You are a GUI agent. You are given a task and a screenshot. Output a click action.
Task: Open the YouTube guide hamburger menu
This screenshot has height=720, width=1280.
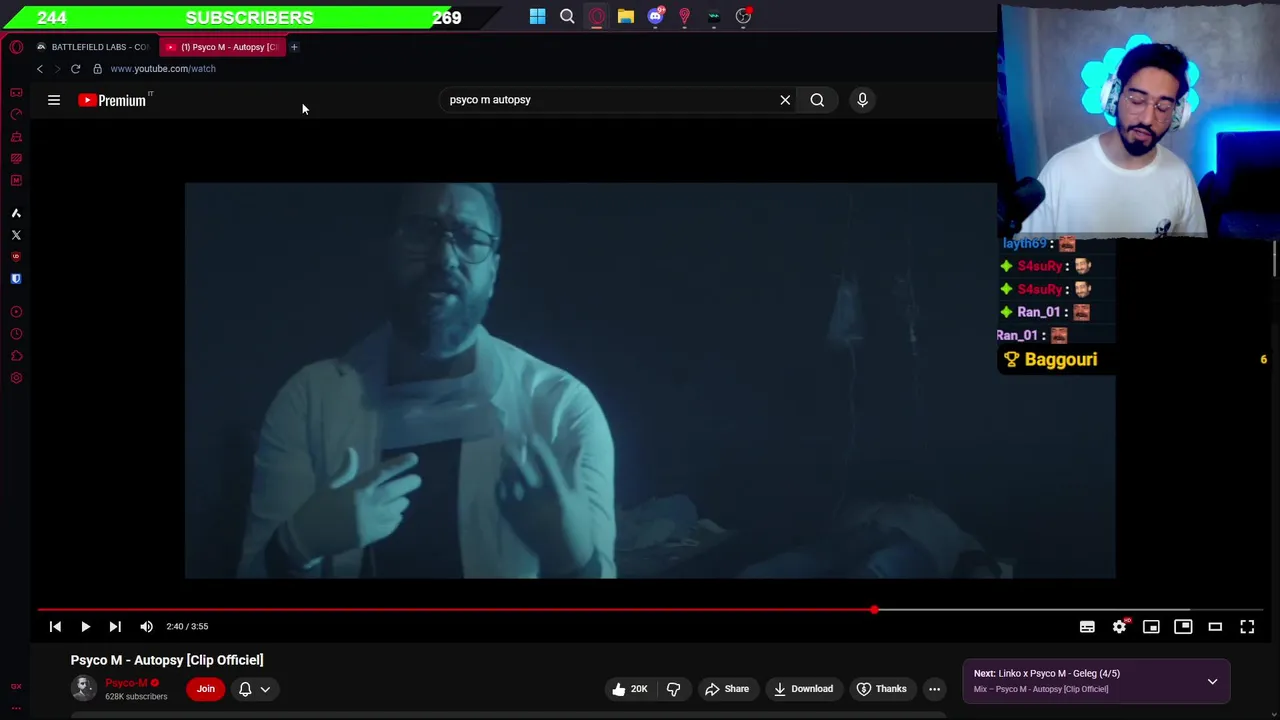click(54, 100)
